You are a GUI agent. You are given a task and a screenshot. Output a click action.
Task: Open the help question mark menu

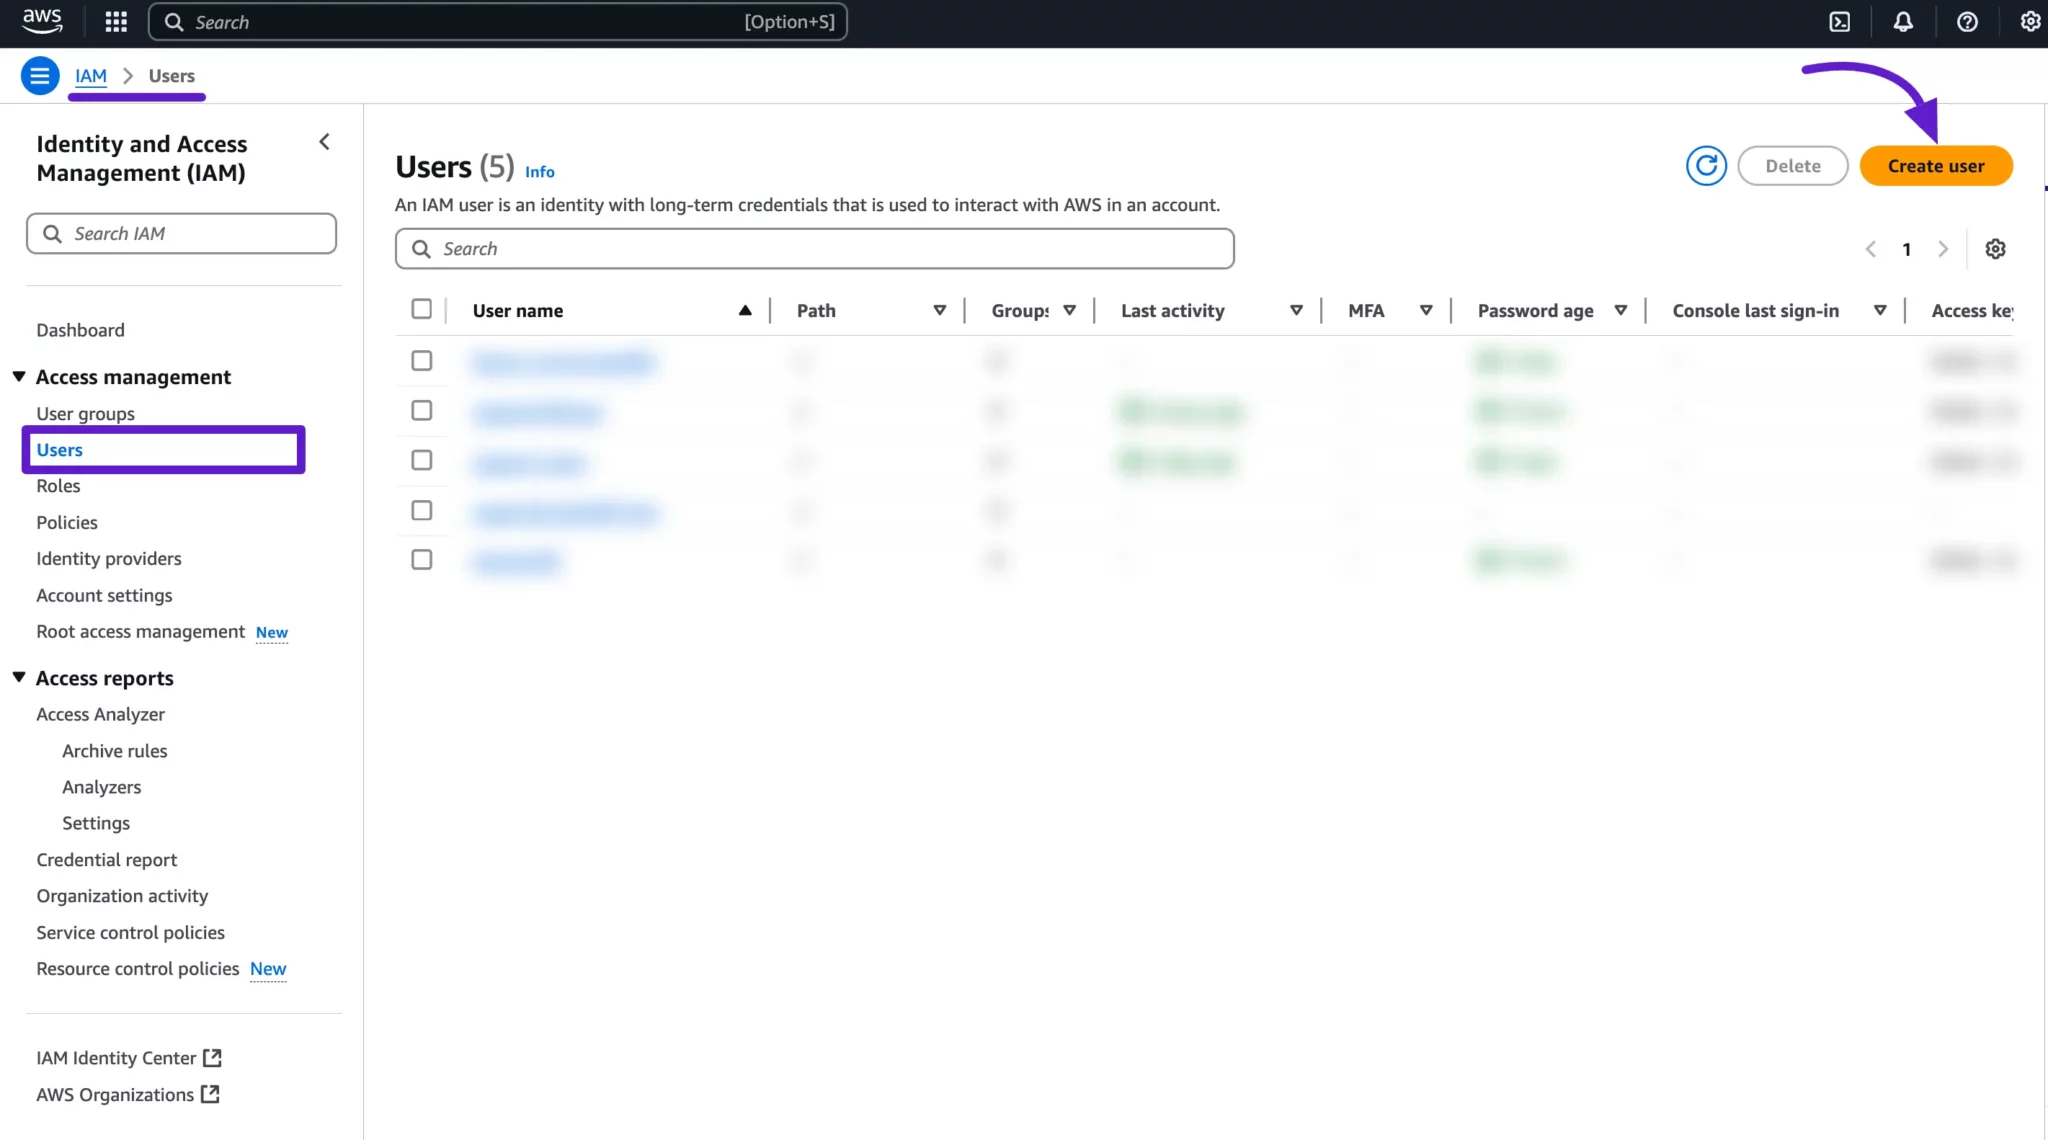[1967, 22]
